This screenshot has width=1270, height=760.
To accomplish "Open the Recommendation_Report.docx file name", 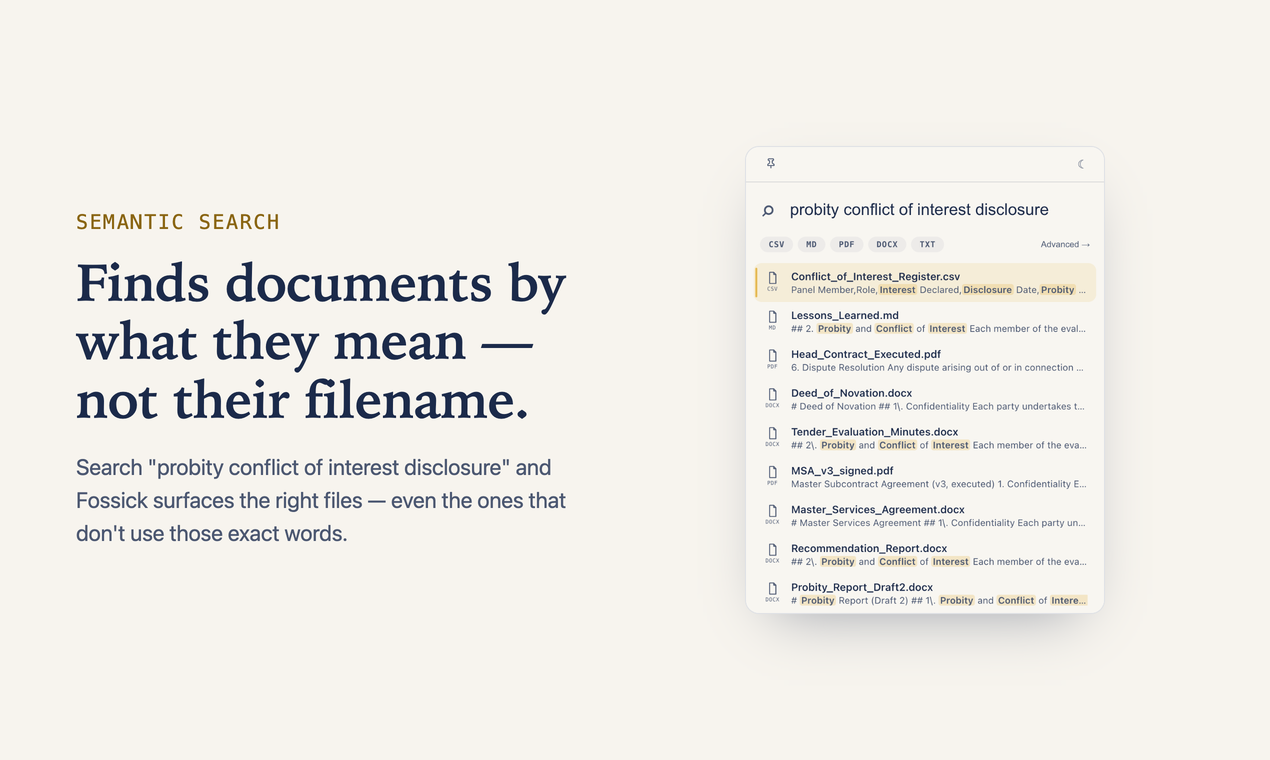I will tap(869, 549).
